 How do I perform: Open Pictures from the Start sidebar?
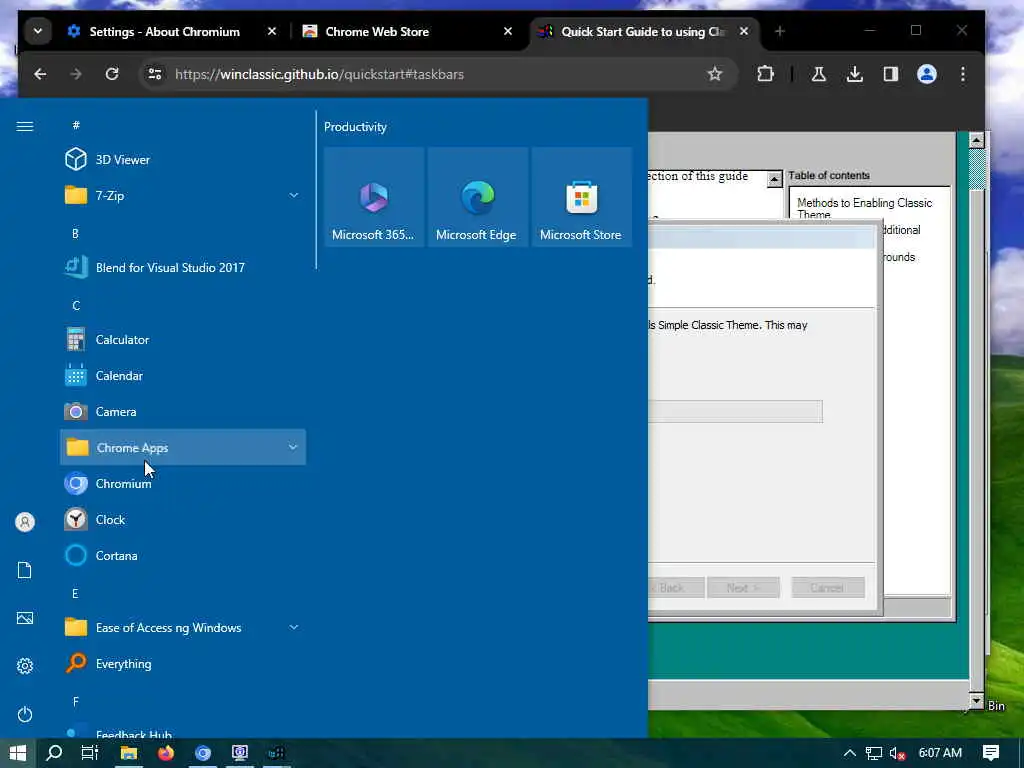[x=25, y=618]
